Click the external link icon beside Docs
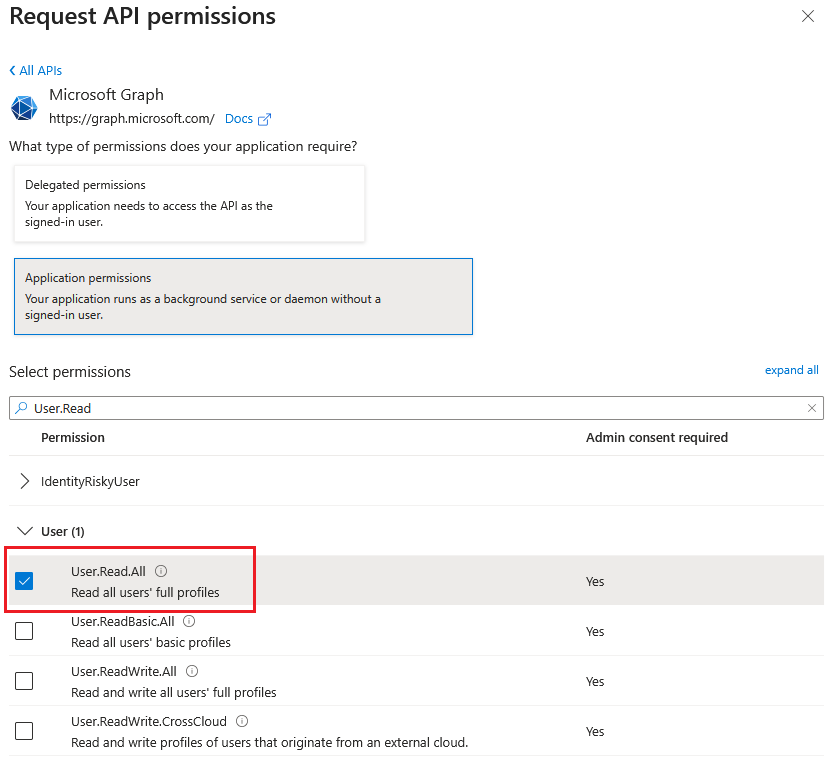Image resolution: width=834 pixels, height=764 pixels. (x=264, y=119)
